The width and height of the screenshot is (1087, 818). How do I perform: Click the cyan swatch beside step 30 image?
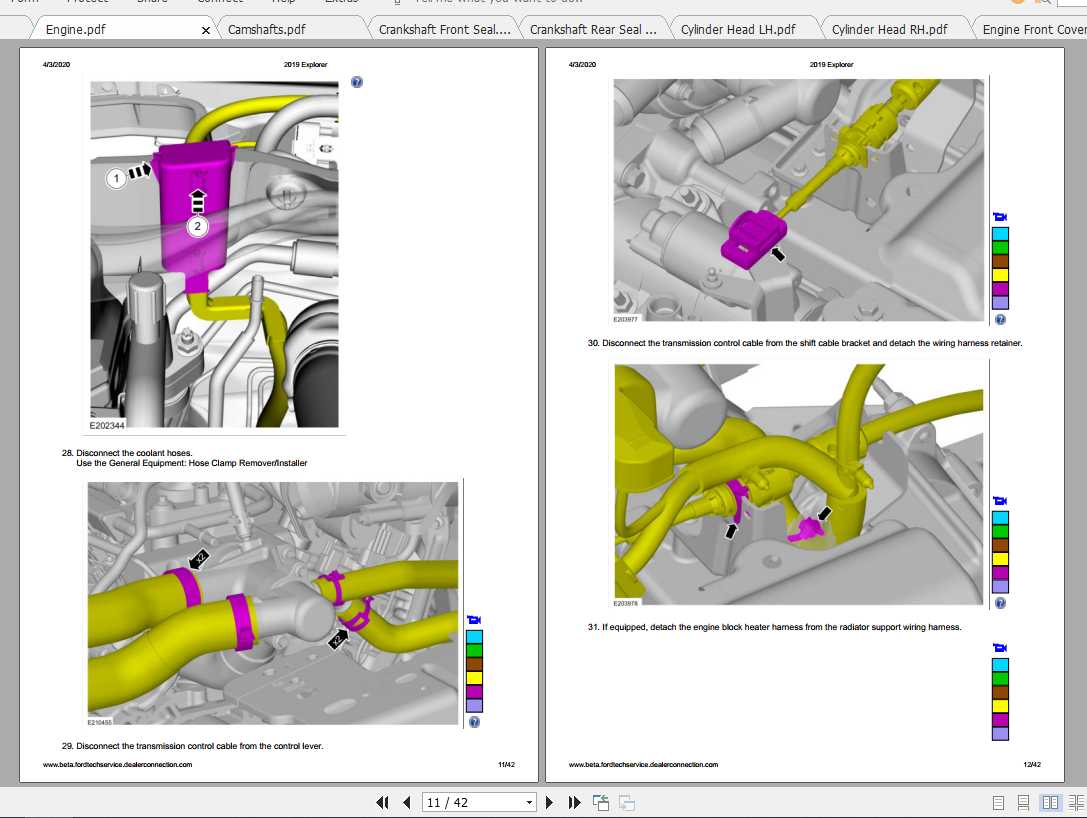click(1000, 234)
